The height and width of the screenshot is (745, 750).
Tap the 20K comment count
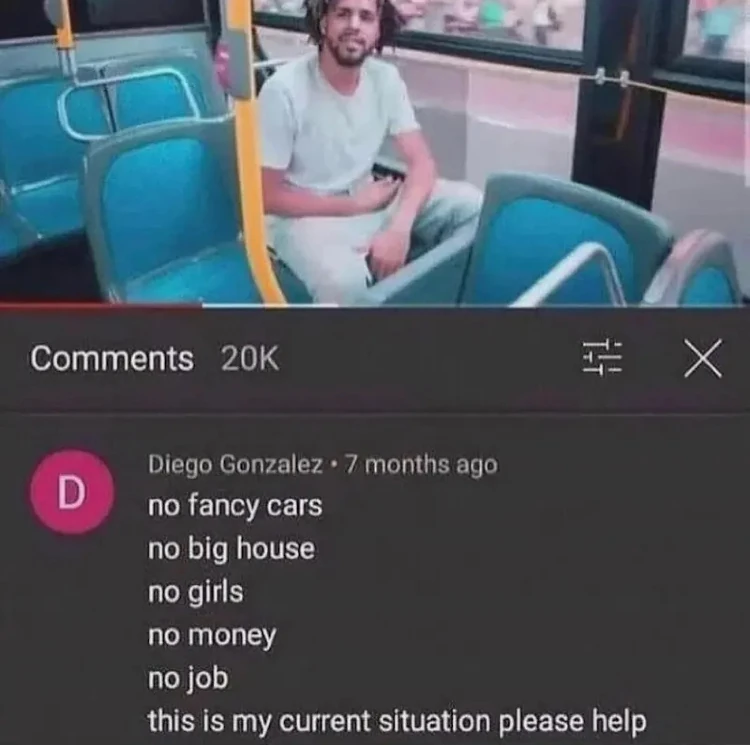point(250,358)
